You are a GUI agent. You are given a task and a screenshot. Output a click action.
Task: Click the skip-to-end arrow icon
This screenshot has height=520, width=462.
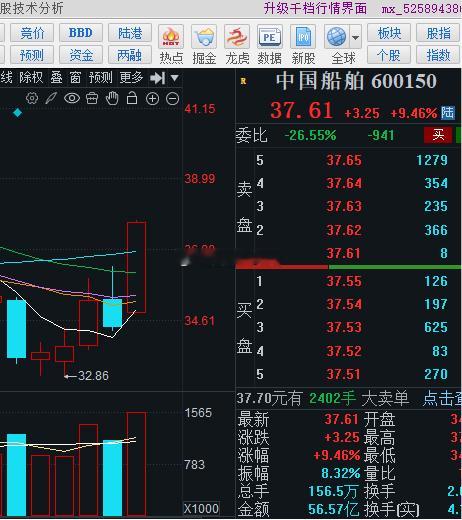pos(157,78)
